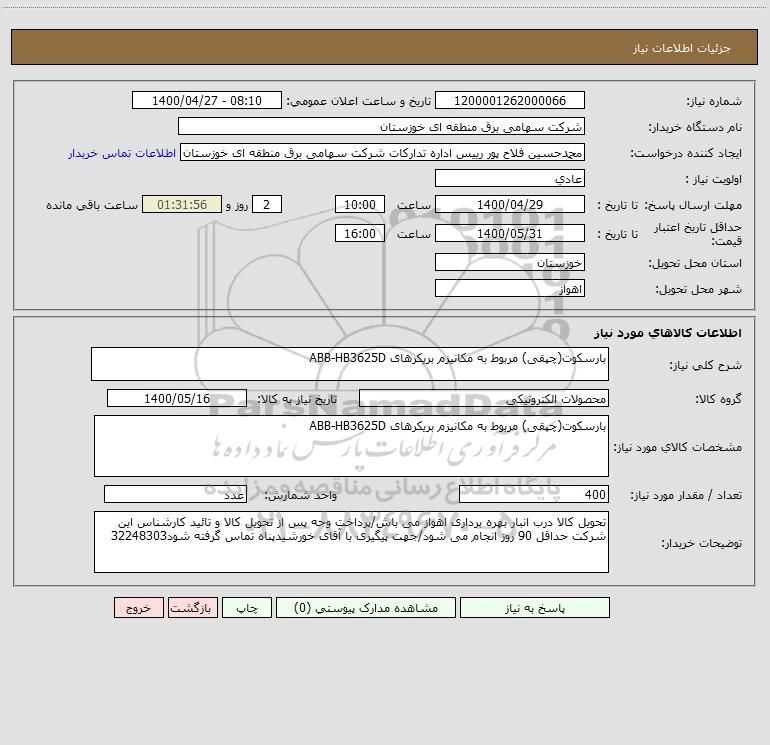Screen dimensions: 770x745
Task: Click announcement date field 1400/04/27 - 08:10
Action: [x=207, y=100]
